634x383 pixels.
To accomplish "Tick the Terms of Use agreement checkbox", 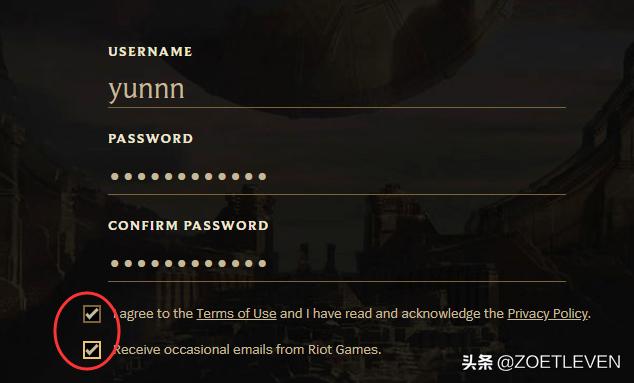I will pos(92,314).
